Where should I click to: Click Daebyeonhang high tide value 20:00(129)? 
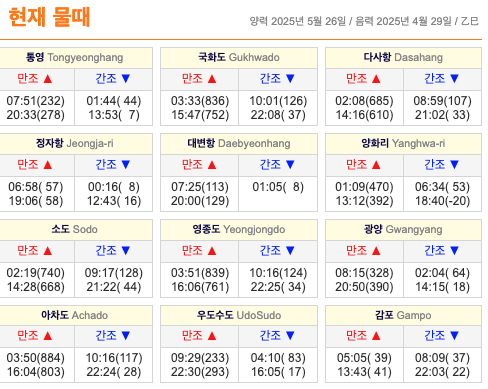click(200, 201)
